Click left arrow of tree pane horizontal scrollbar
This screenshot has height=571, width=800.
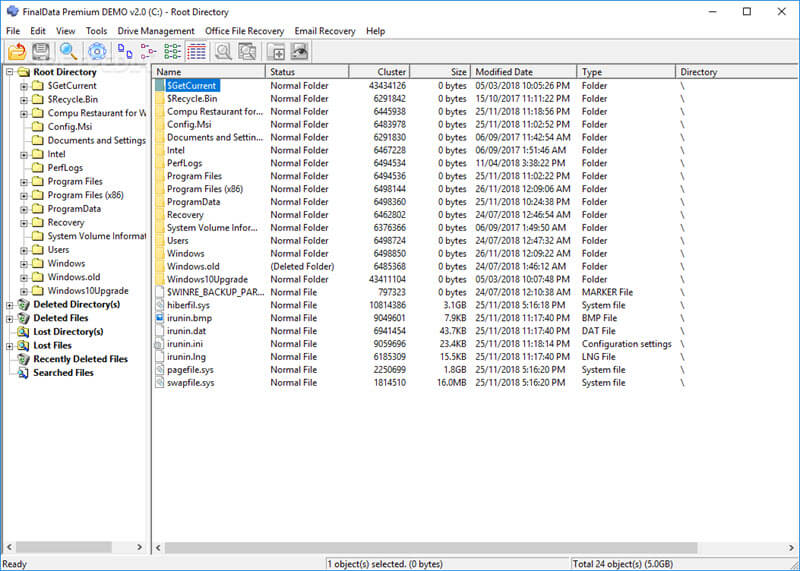coord(9,547)
